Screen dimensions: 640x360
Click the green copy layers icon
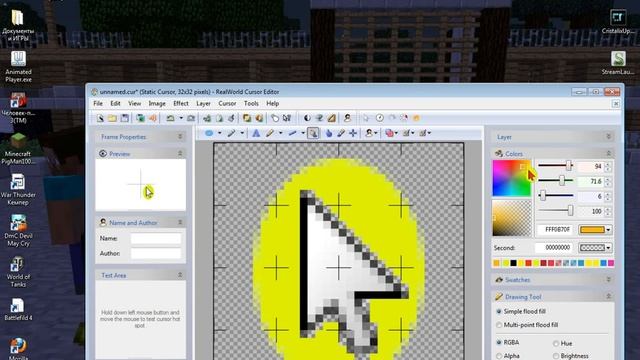[x=140, y=118]
